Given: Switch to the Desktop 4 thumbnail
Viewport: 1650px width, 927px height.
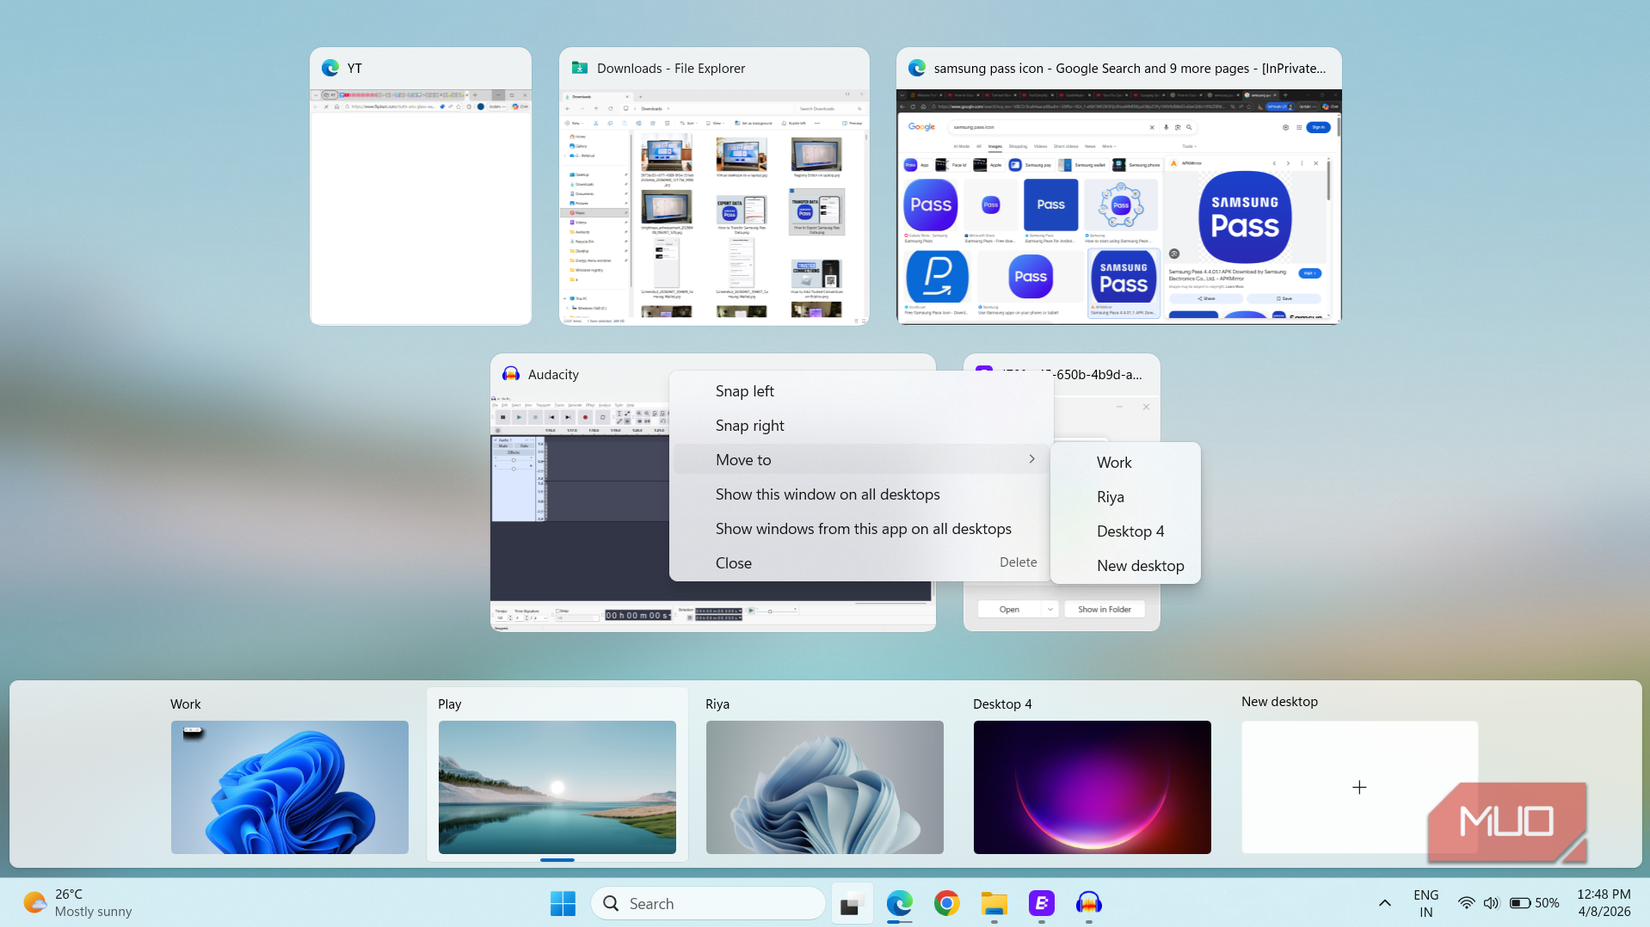Looking at the screenshot, I should coord(1092,787).
